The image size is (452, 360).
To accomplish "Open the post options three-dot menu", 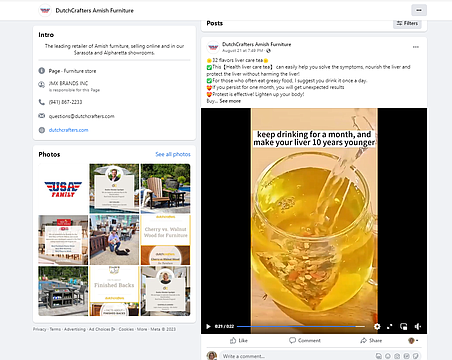I will (x=416, y=47).
